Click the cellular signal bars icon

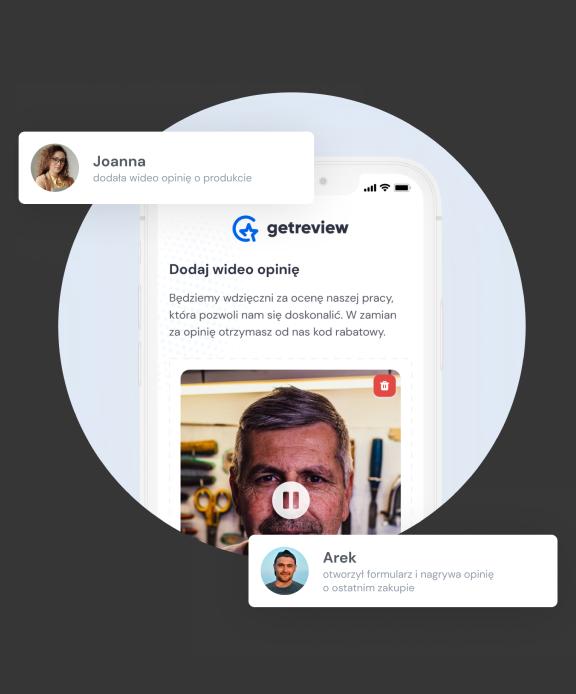[370, 189]
